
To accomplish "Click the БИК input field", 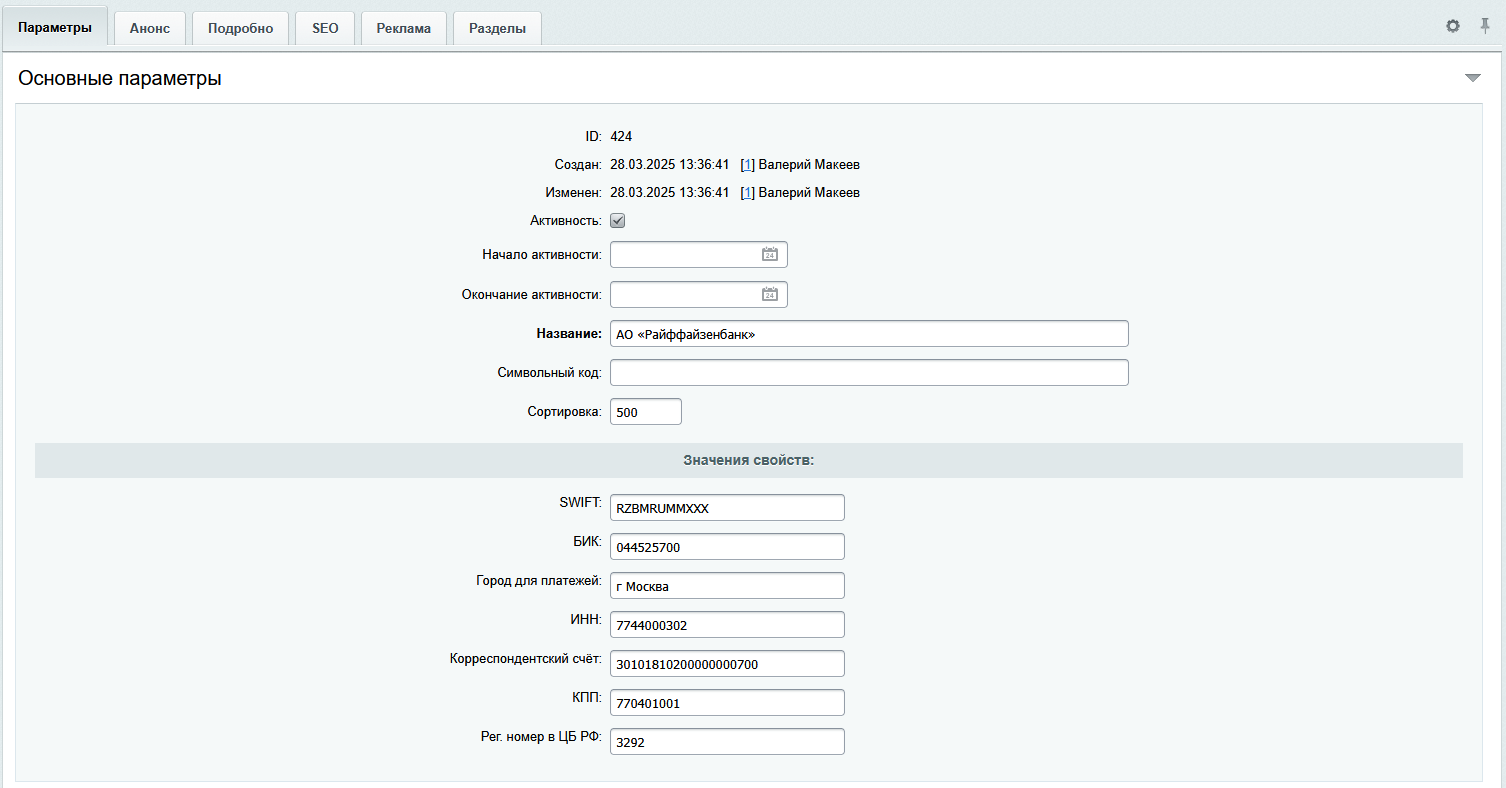I will 727,547.
